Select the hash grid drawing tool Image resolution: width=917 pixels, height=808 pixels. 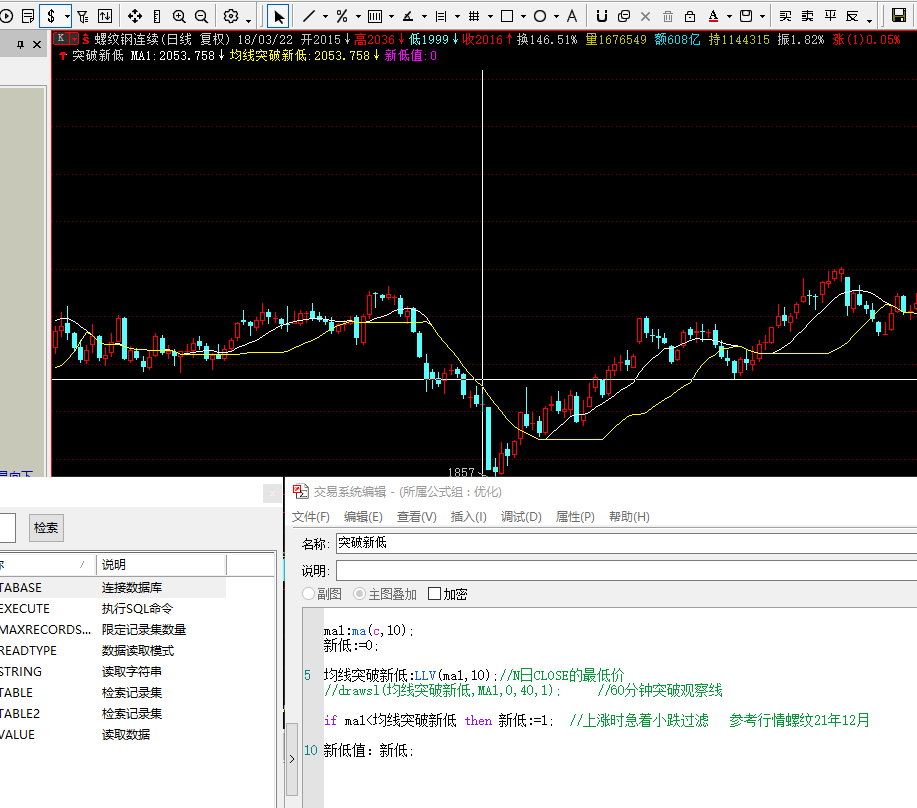(x=474, y=16)
